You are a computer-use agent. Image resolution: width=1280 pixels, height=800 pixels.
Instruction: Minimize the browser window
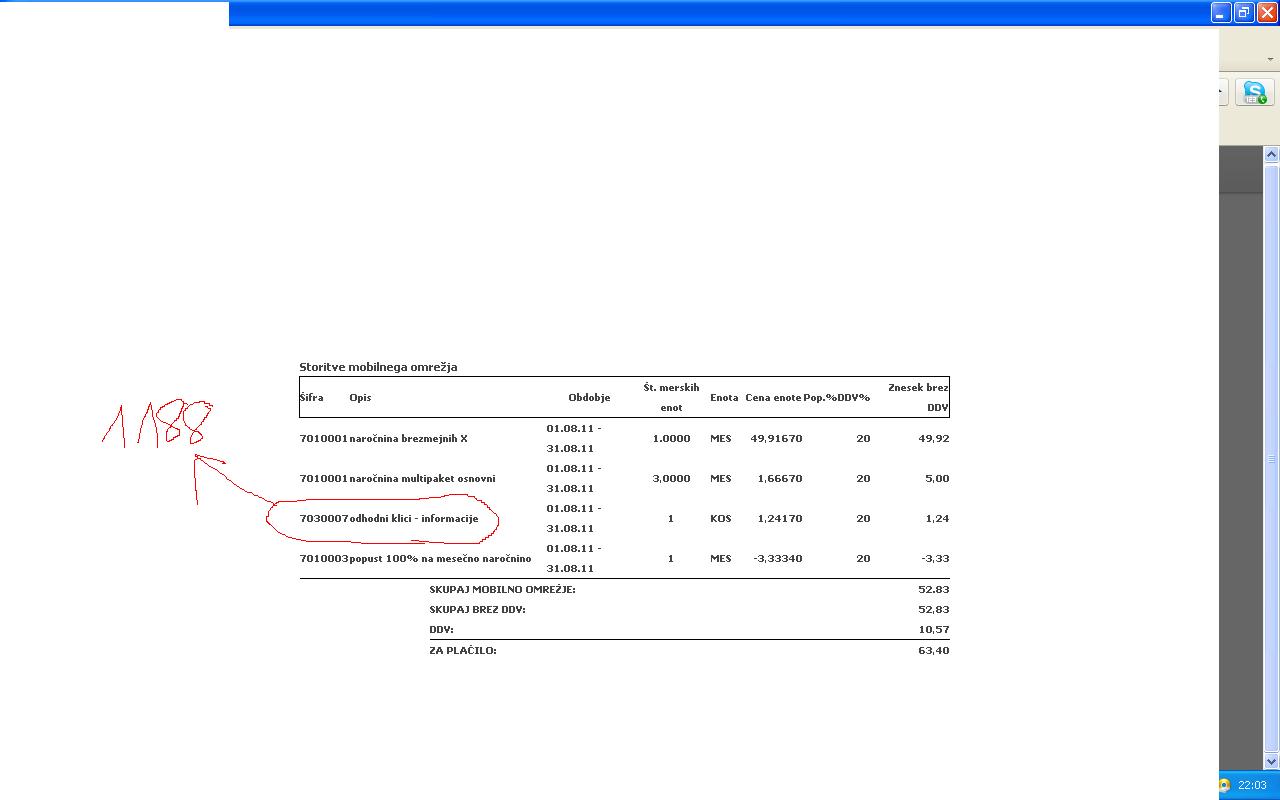(1220, 12)
